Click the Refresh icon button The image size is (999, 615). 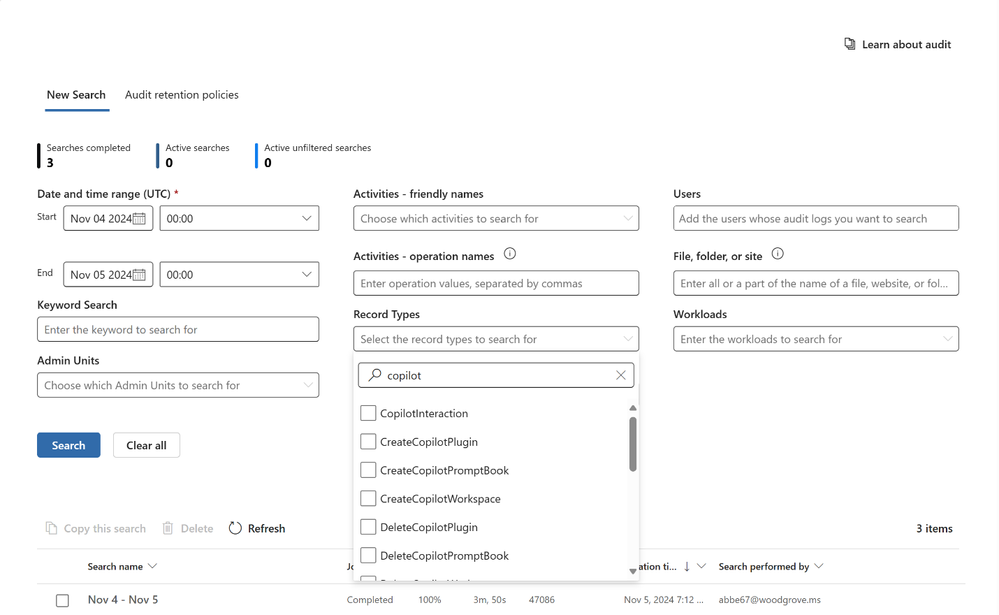point(235,528)
